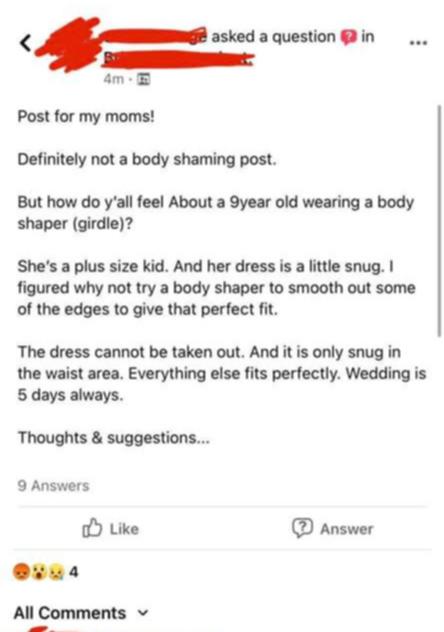Click the vertical scrollbar on the right
Image resolution: width=444 pixels, height=632 pixels.
[x=439, y=220]
